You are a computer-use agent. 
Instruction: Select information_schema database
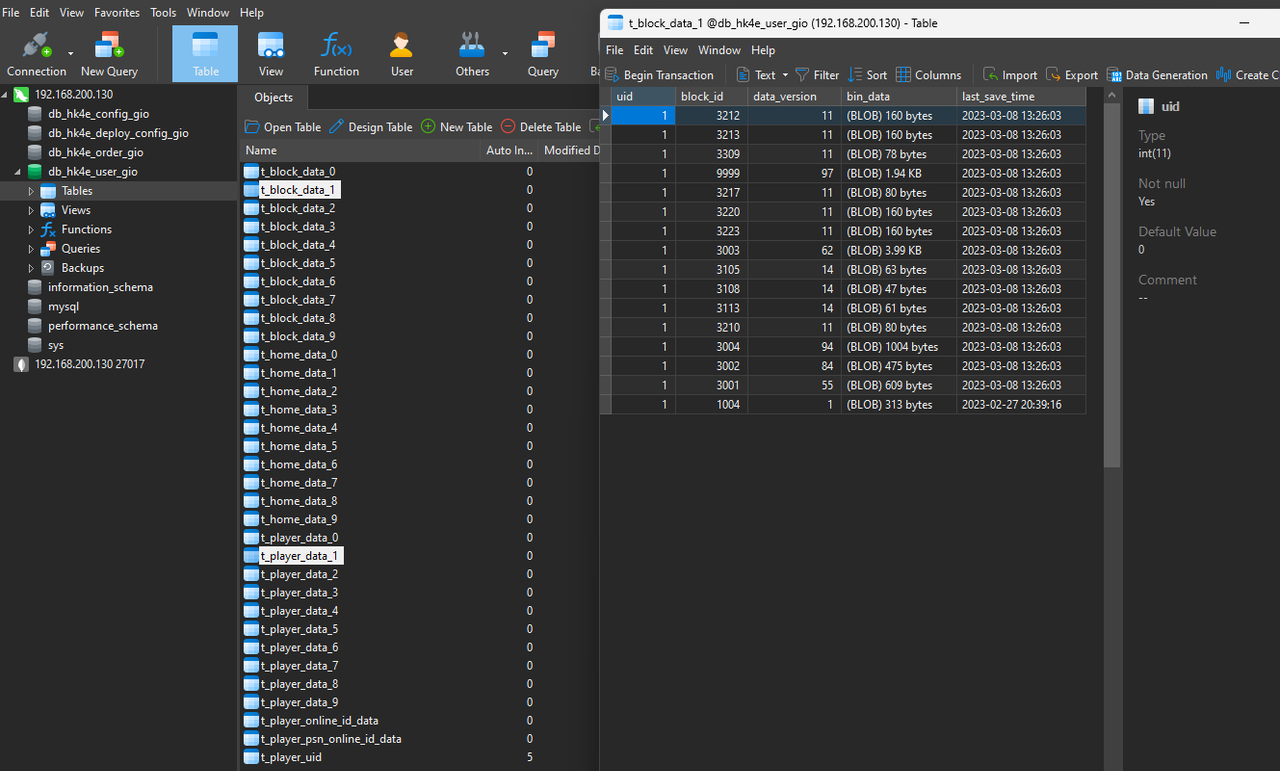[x=100, y=287]
